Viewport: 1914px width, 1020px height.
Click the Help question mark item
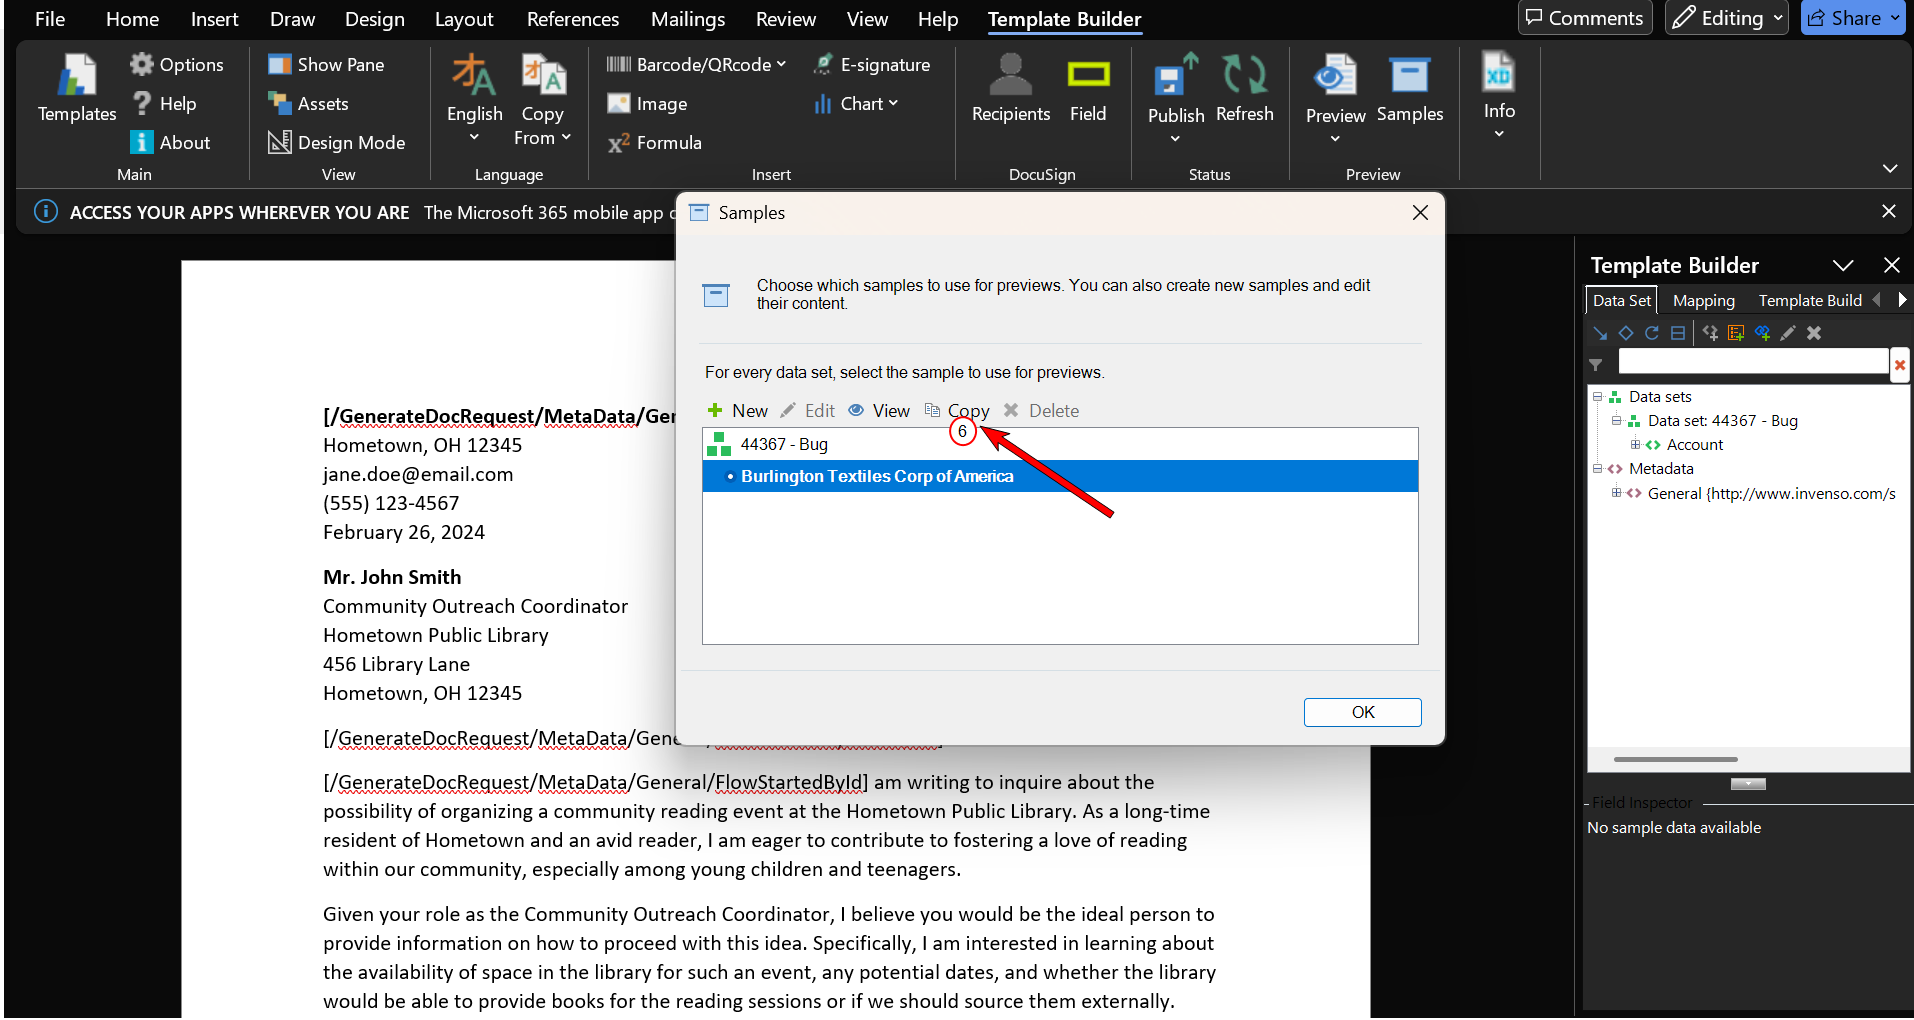pyautogui.click(x=164, y=103)
